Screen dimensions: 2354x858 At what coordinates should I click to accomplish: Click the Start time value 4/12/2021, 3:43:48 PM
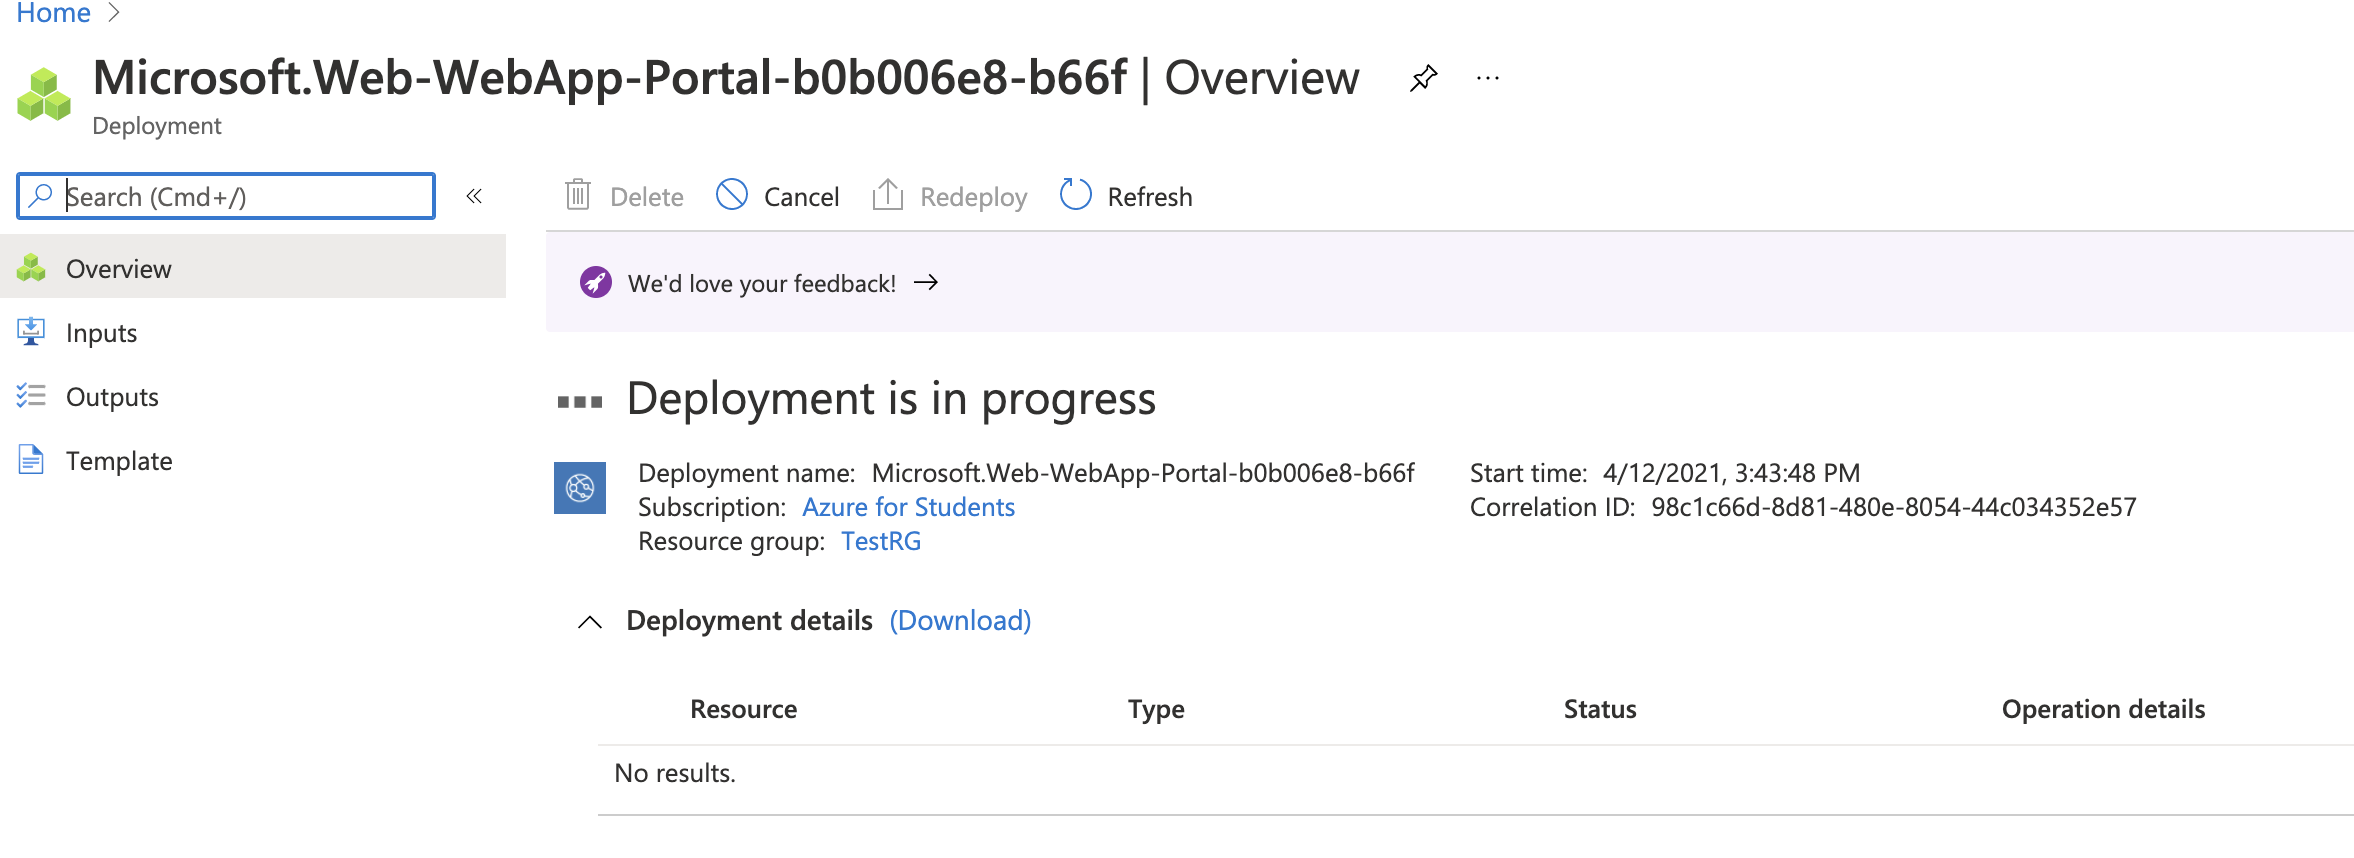click(x=1731, y=473)
